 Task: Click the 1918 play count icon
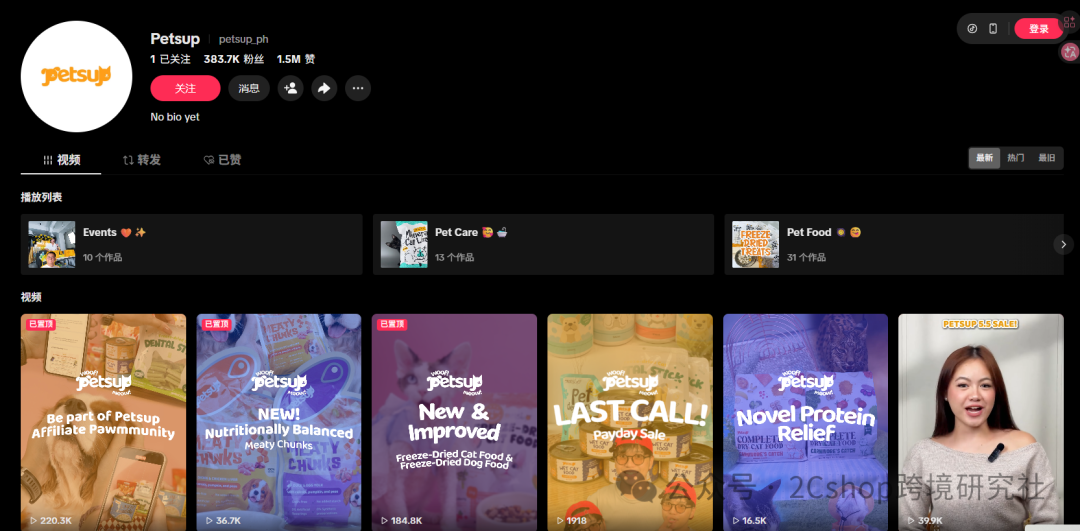(560, 521)
